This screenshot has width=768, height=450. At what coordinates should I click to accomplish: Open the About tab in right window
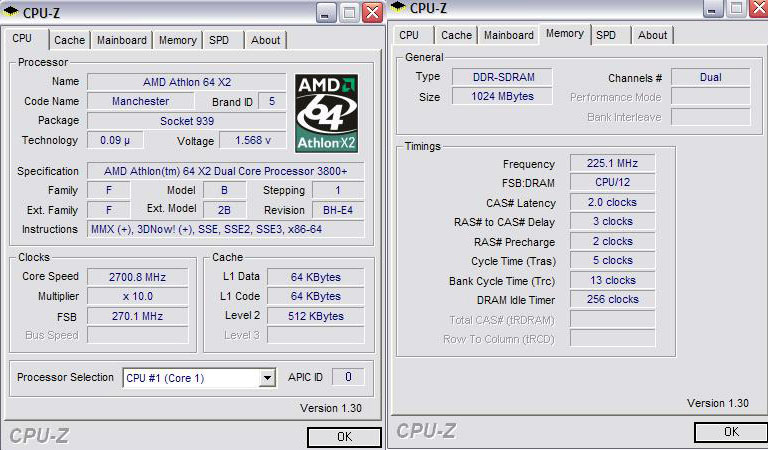652,35
